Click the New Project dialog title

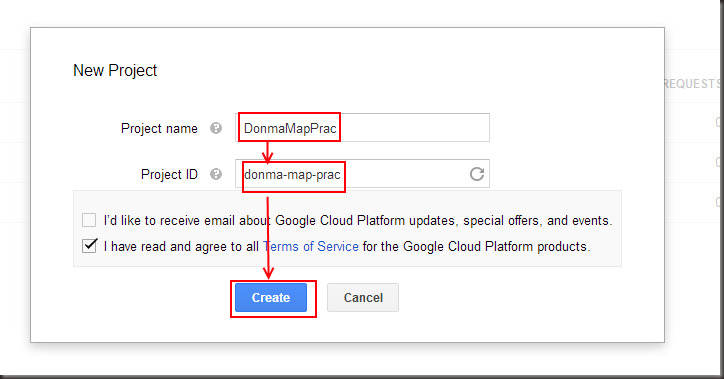coord(115,71)
